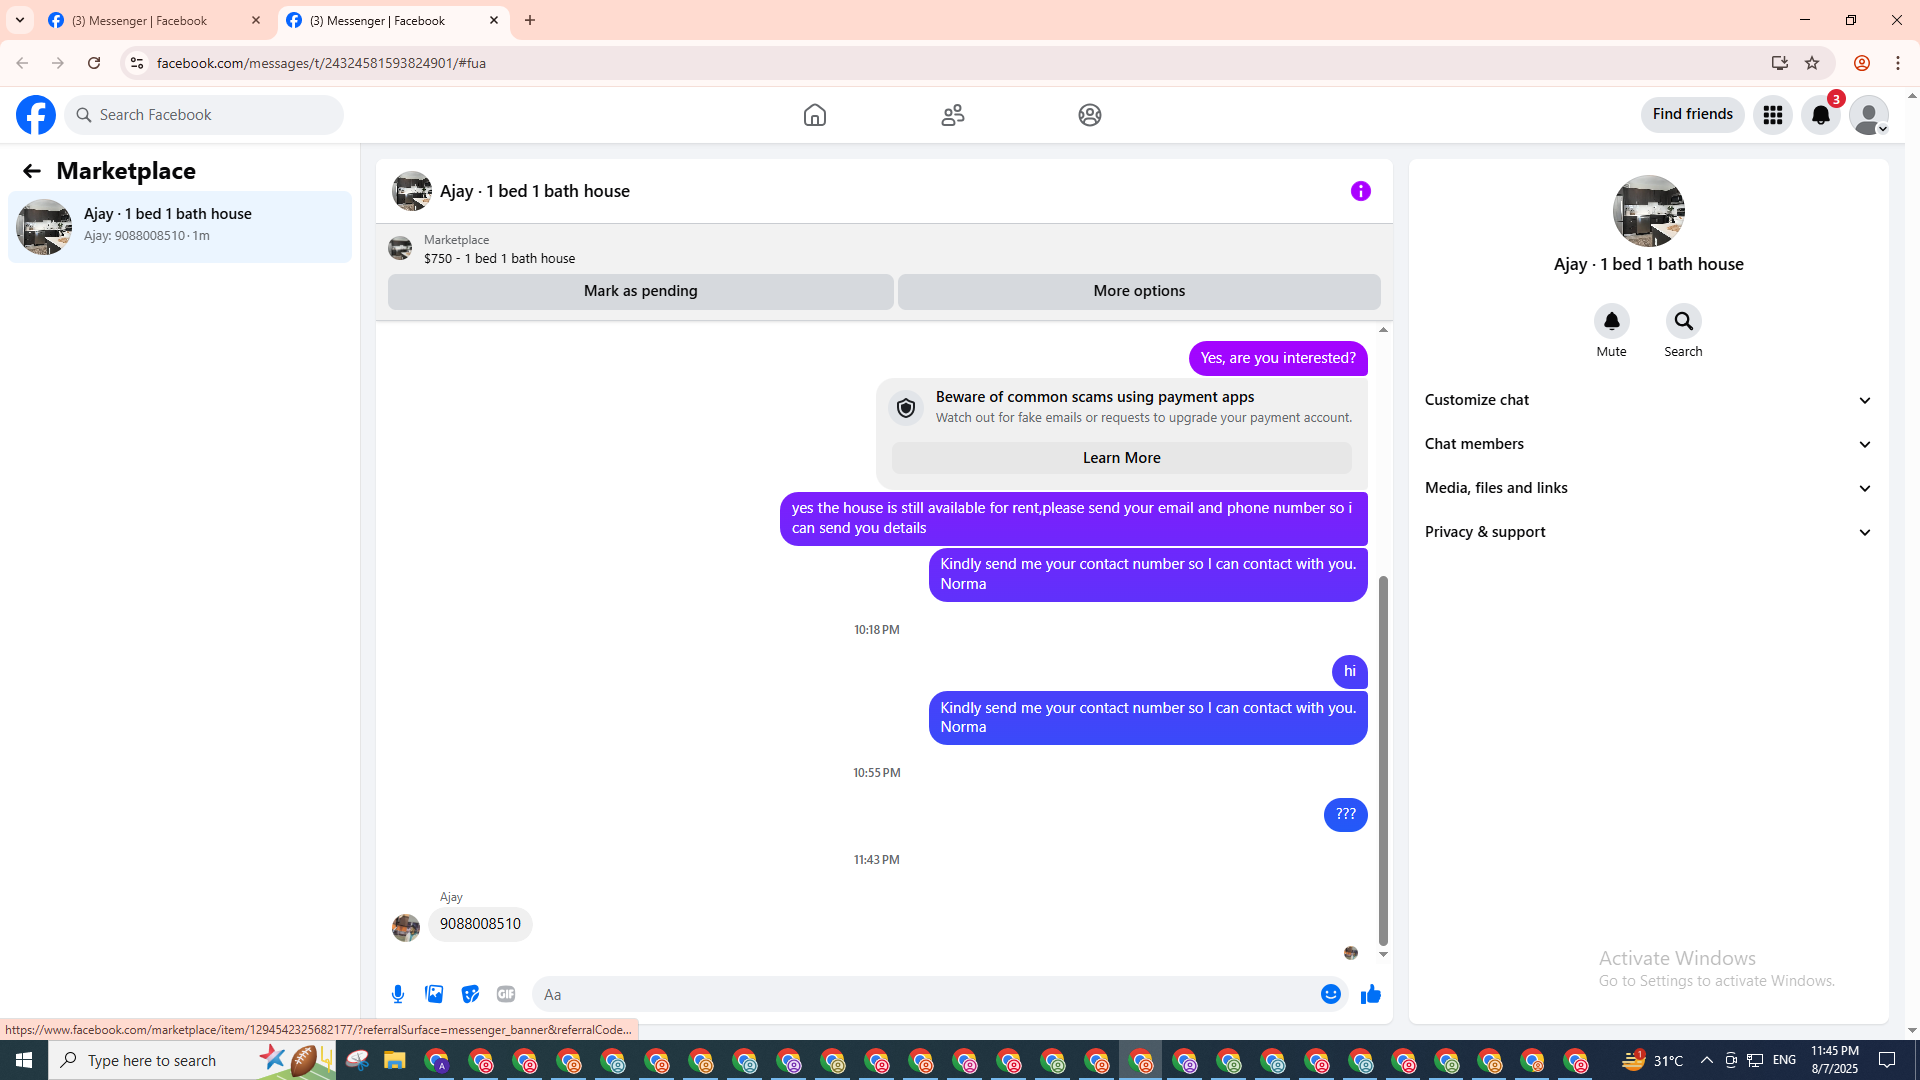Click the voice clip microphone icon
Viewport: 1920px width, 1080px height.
click(x=398, y=994)
